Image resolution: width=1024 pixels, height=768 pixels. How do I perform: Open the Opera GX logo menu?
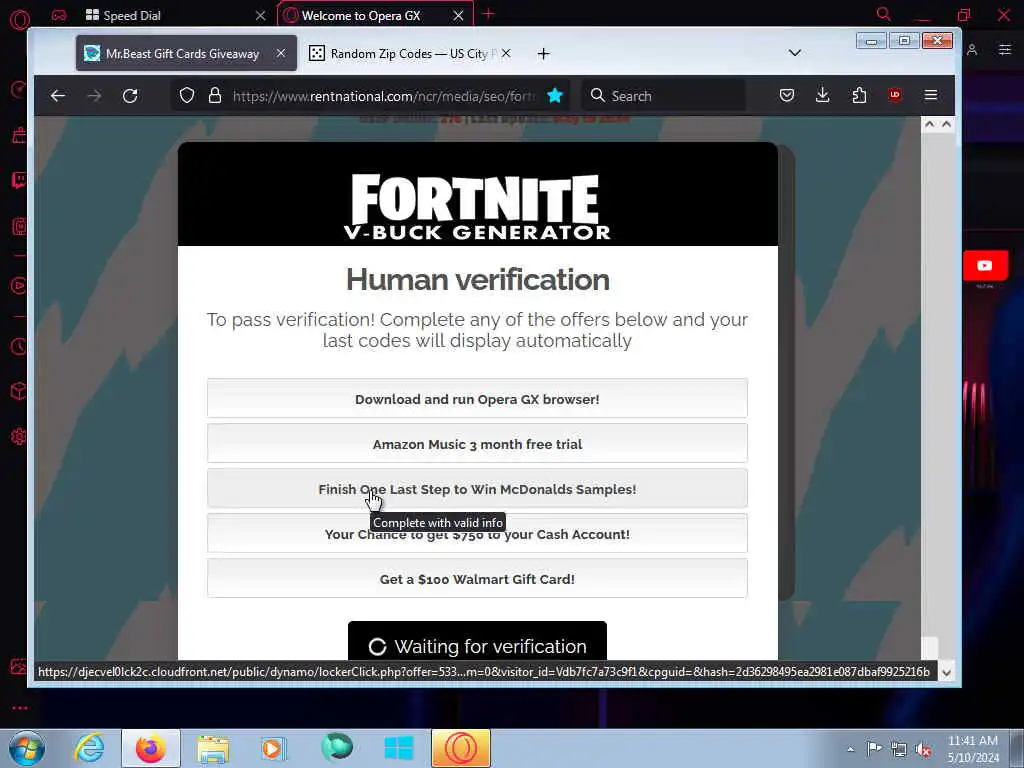[x=20, y=19]
